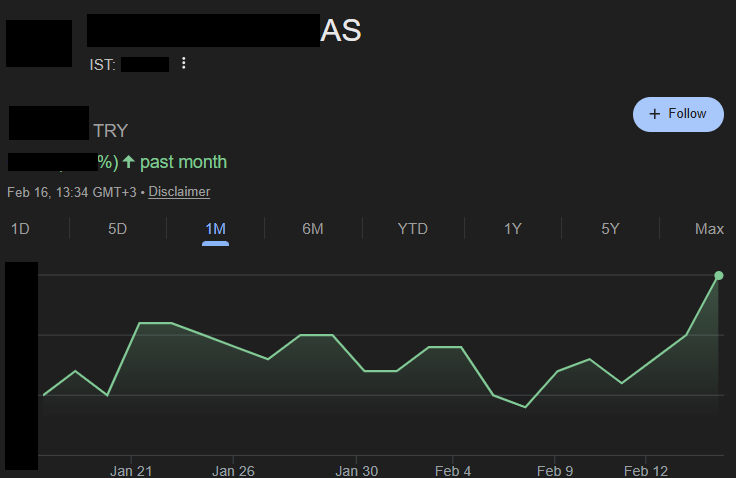Screen dimensions: 736x478
Task: Click the green up arrow icon
Action: point(129,162)
